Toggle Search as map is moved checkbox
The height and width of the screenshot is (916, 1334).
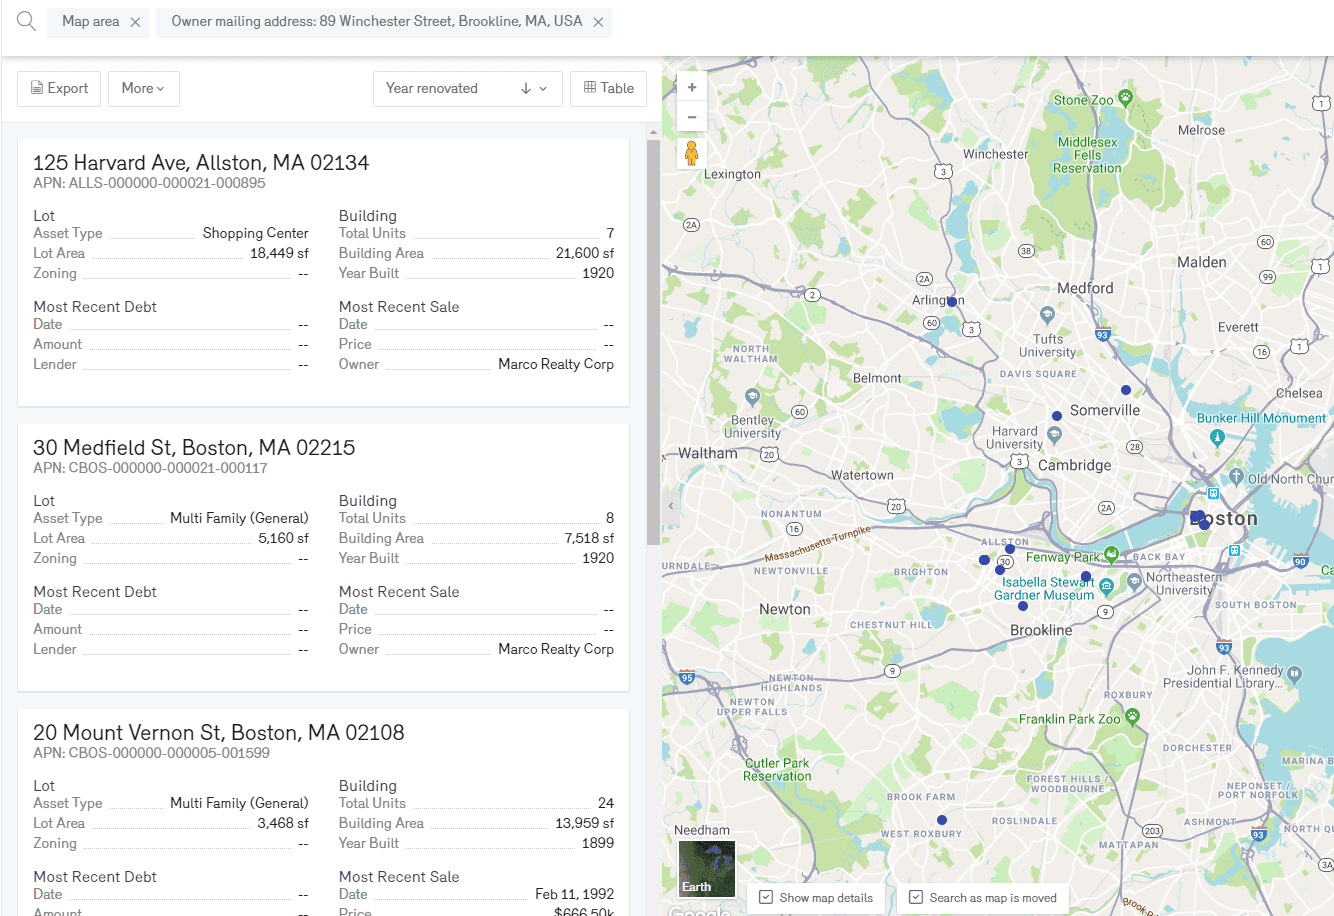pyautogui.click(x=916, y=897)
